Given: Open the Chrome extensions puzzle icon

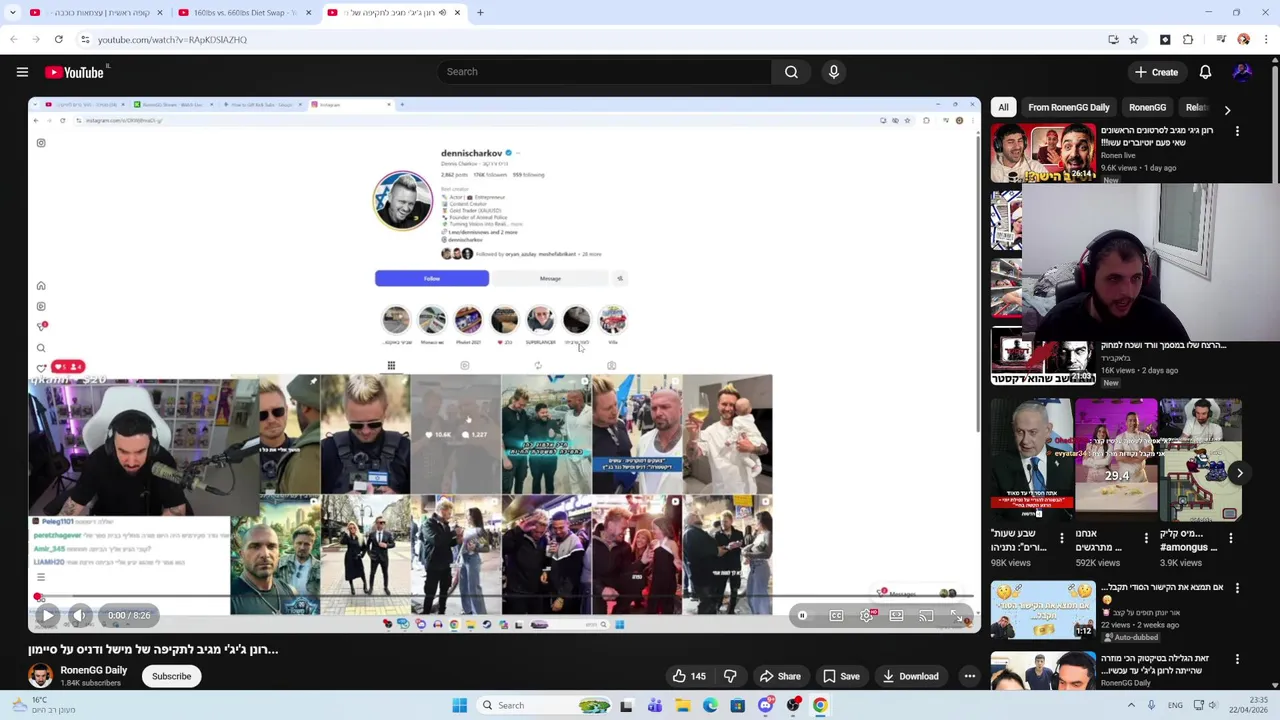Looking at the screenshot, I should click(1188, 40).
